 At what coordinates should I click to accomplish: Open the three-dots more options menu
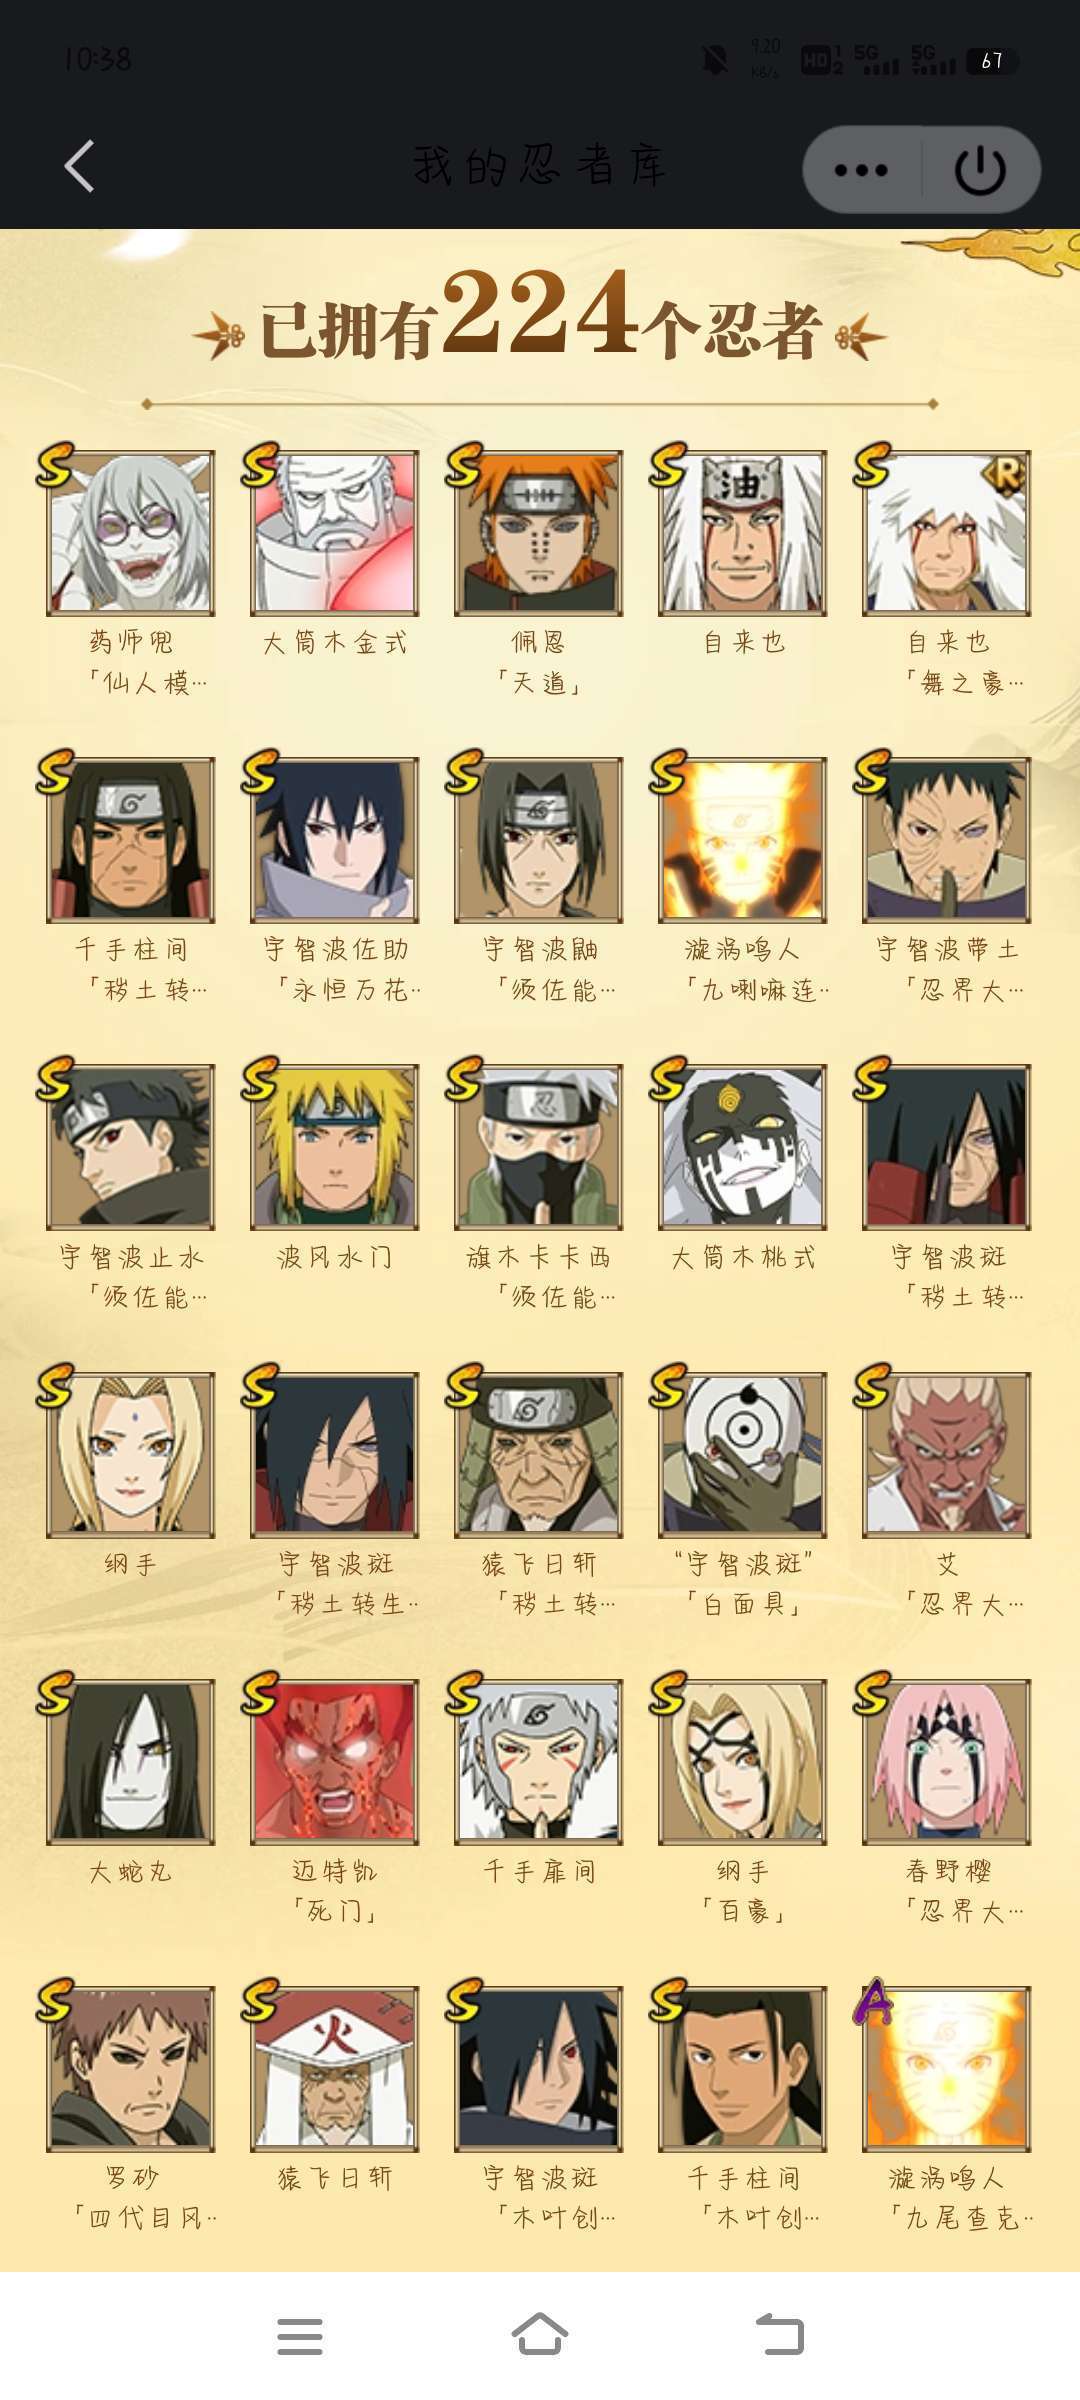[x=861, y=170]
